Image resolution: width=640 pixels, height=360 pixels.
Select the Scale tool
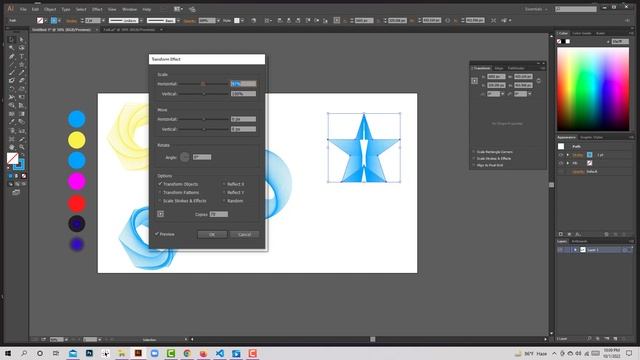click(x=22, y=89)
